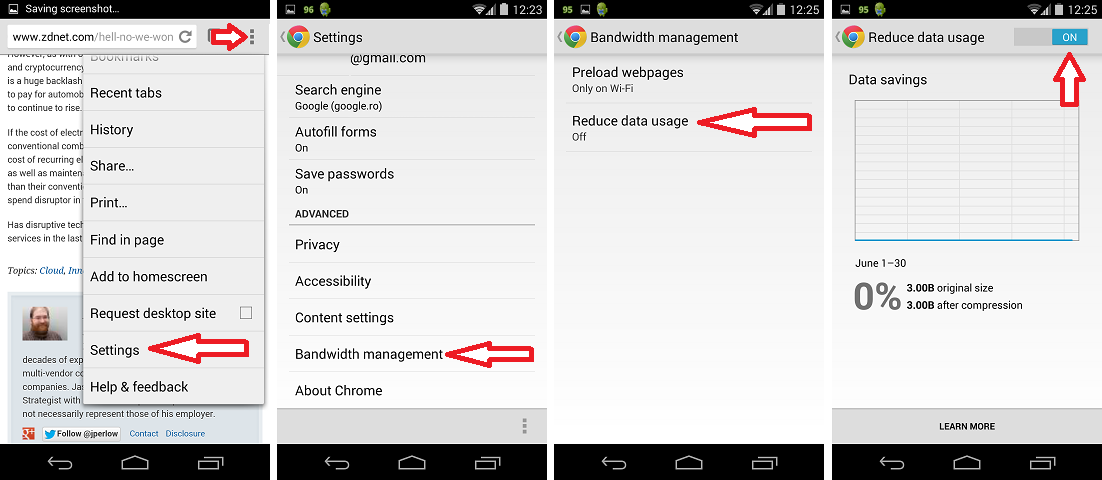
Task: Tap Chrome logo beside Bandwidth management title
Action: pos(576,37)
